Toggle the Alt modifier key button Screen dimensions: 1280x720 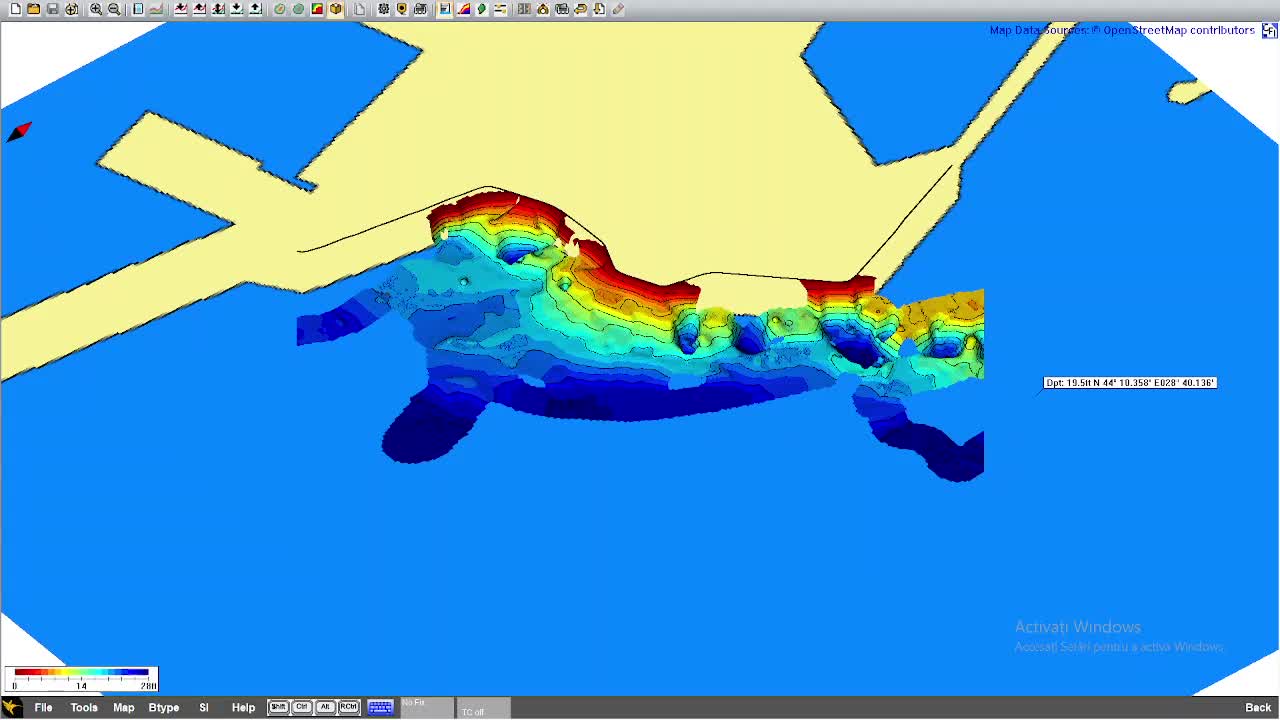coord(325,707)
